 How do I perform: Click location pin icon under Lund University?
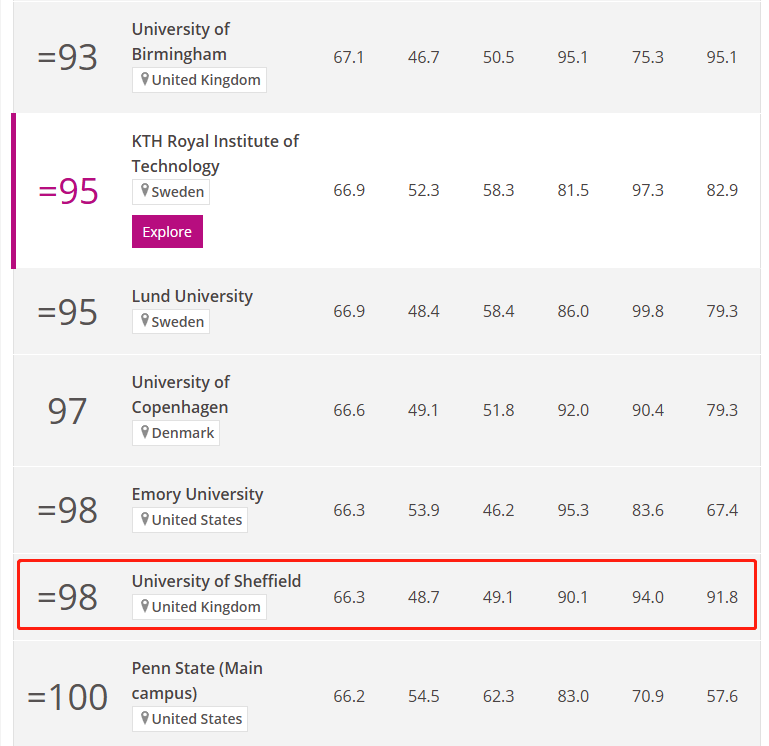145,321
